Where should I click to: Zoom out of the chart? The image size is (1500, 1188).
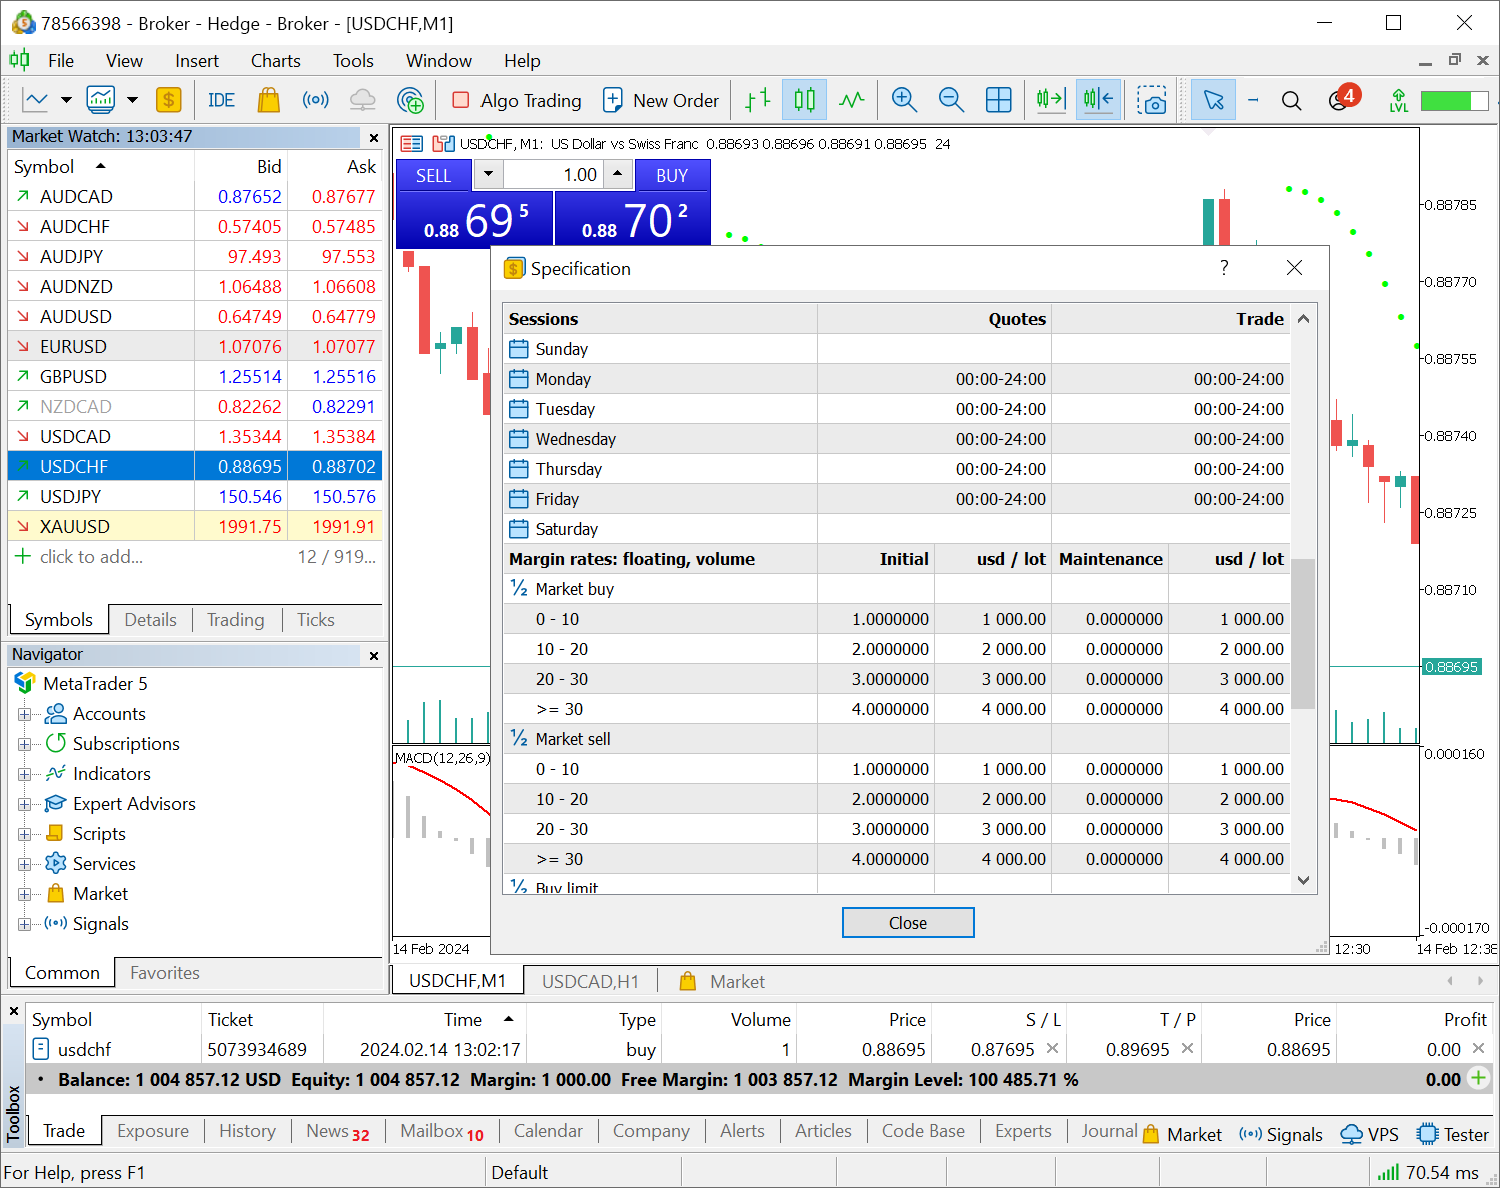[x=951, y=100]
